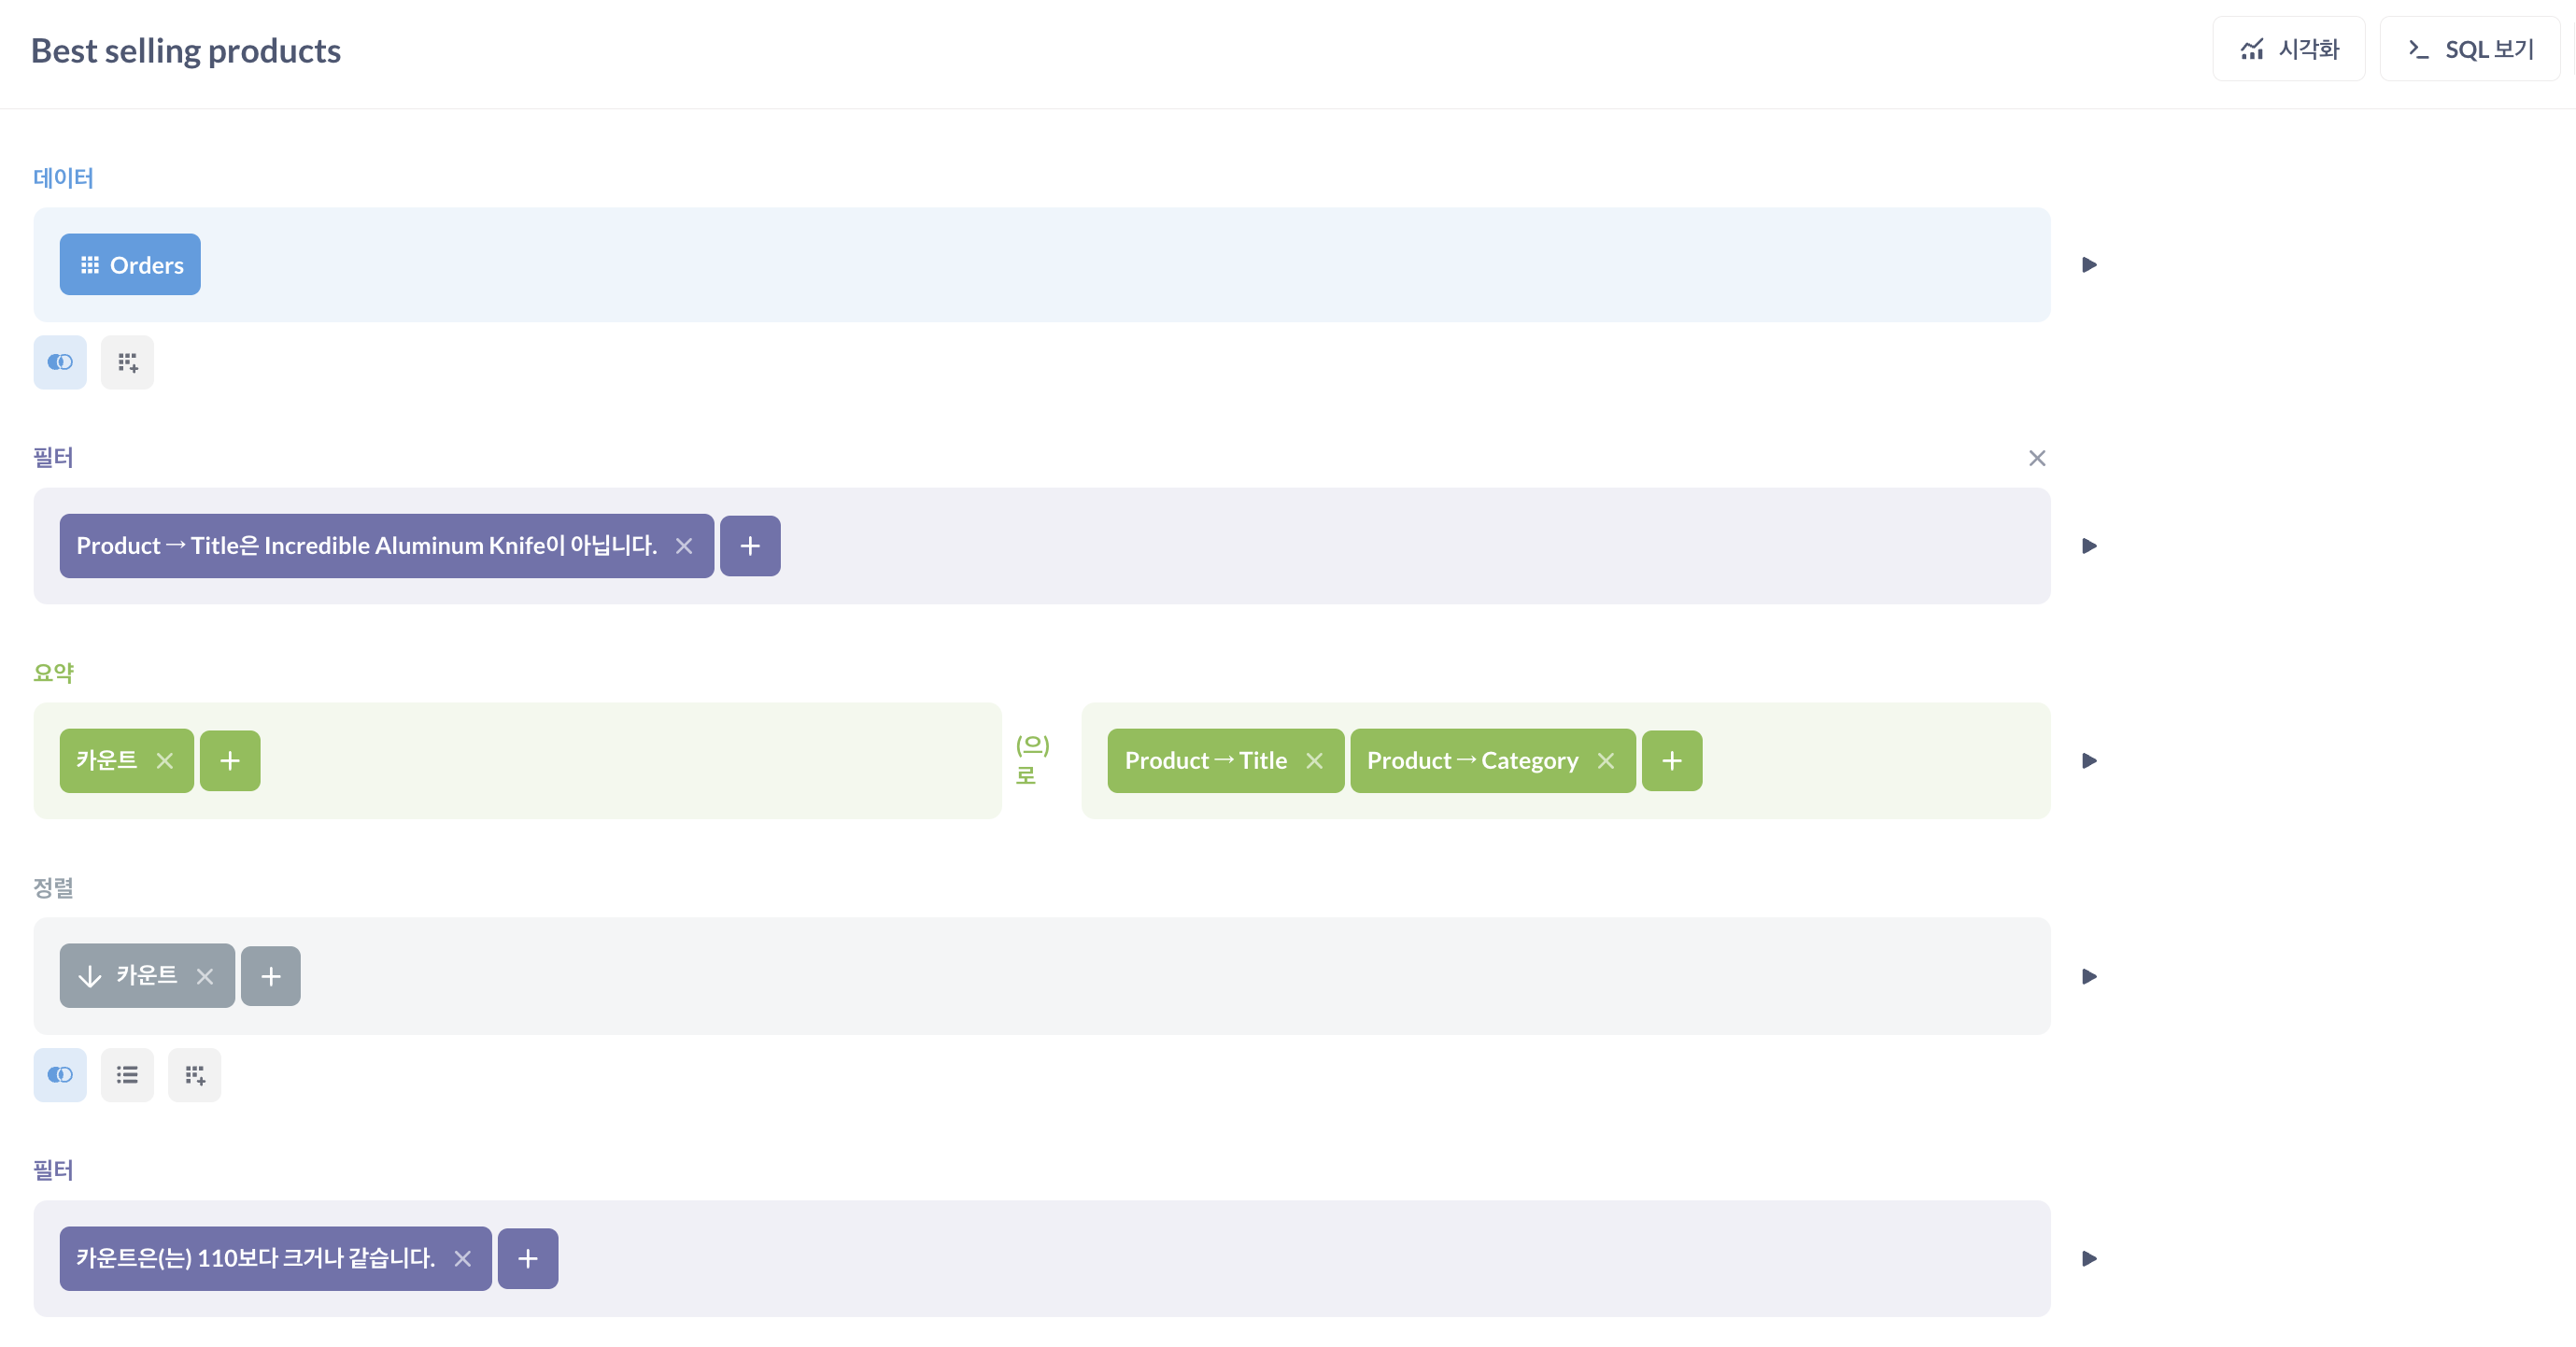Edit the 카운트 110 이상 filter
This screenshot has height=1347, width=2576.
pos(255,1258)
